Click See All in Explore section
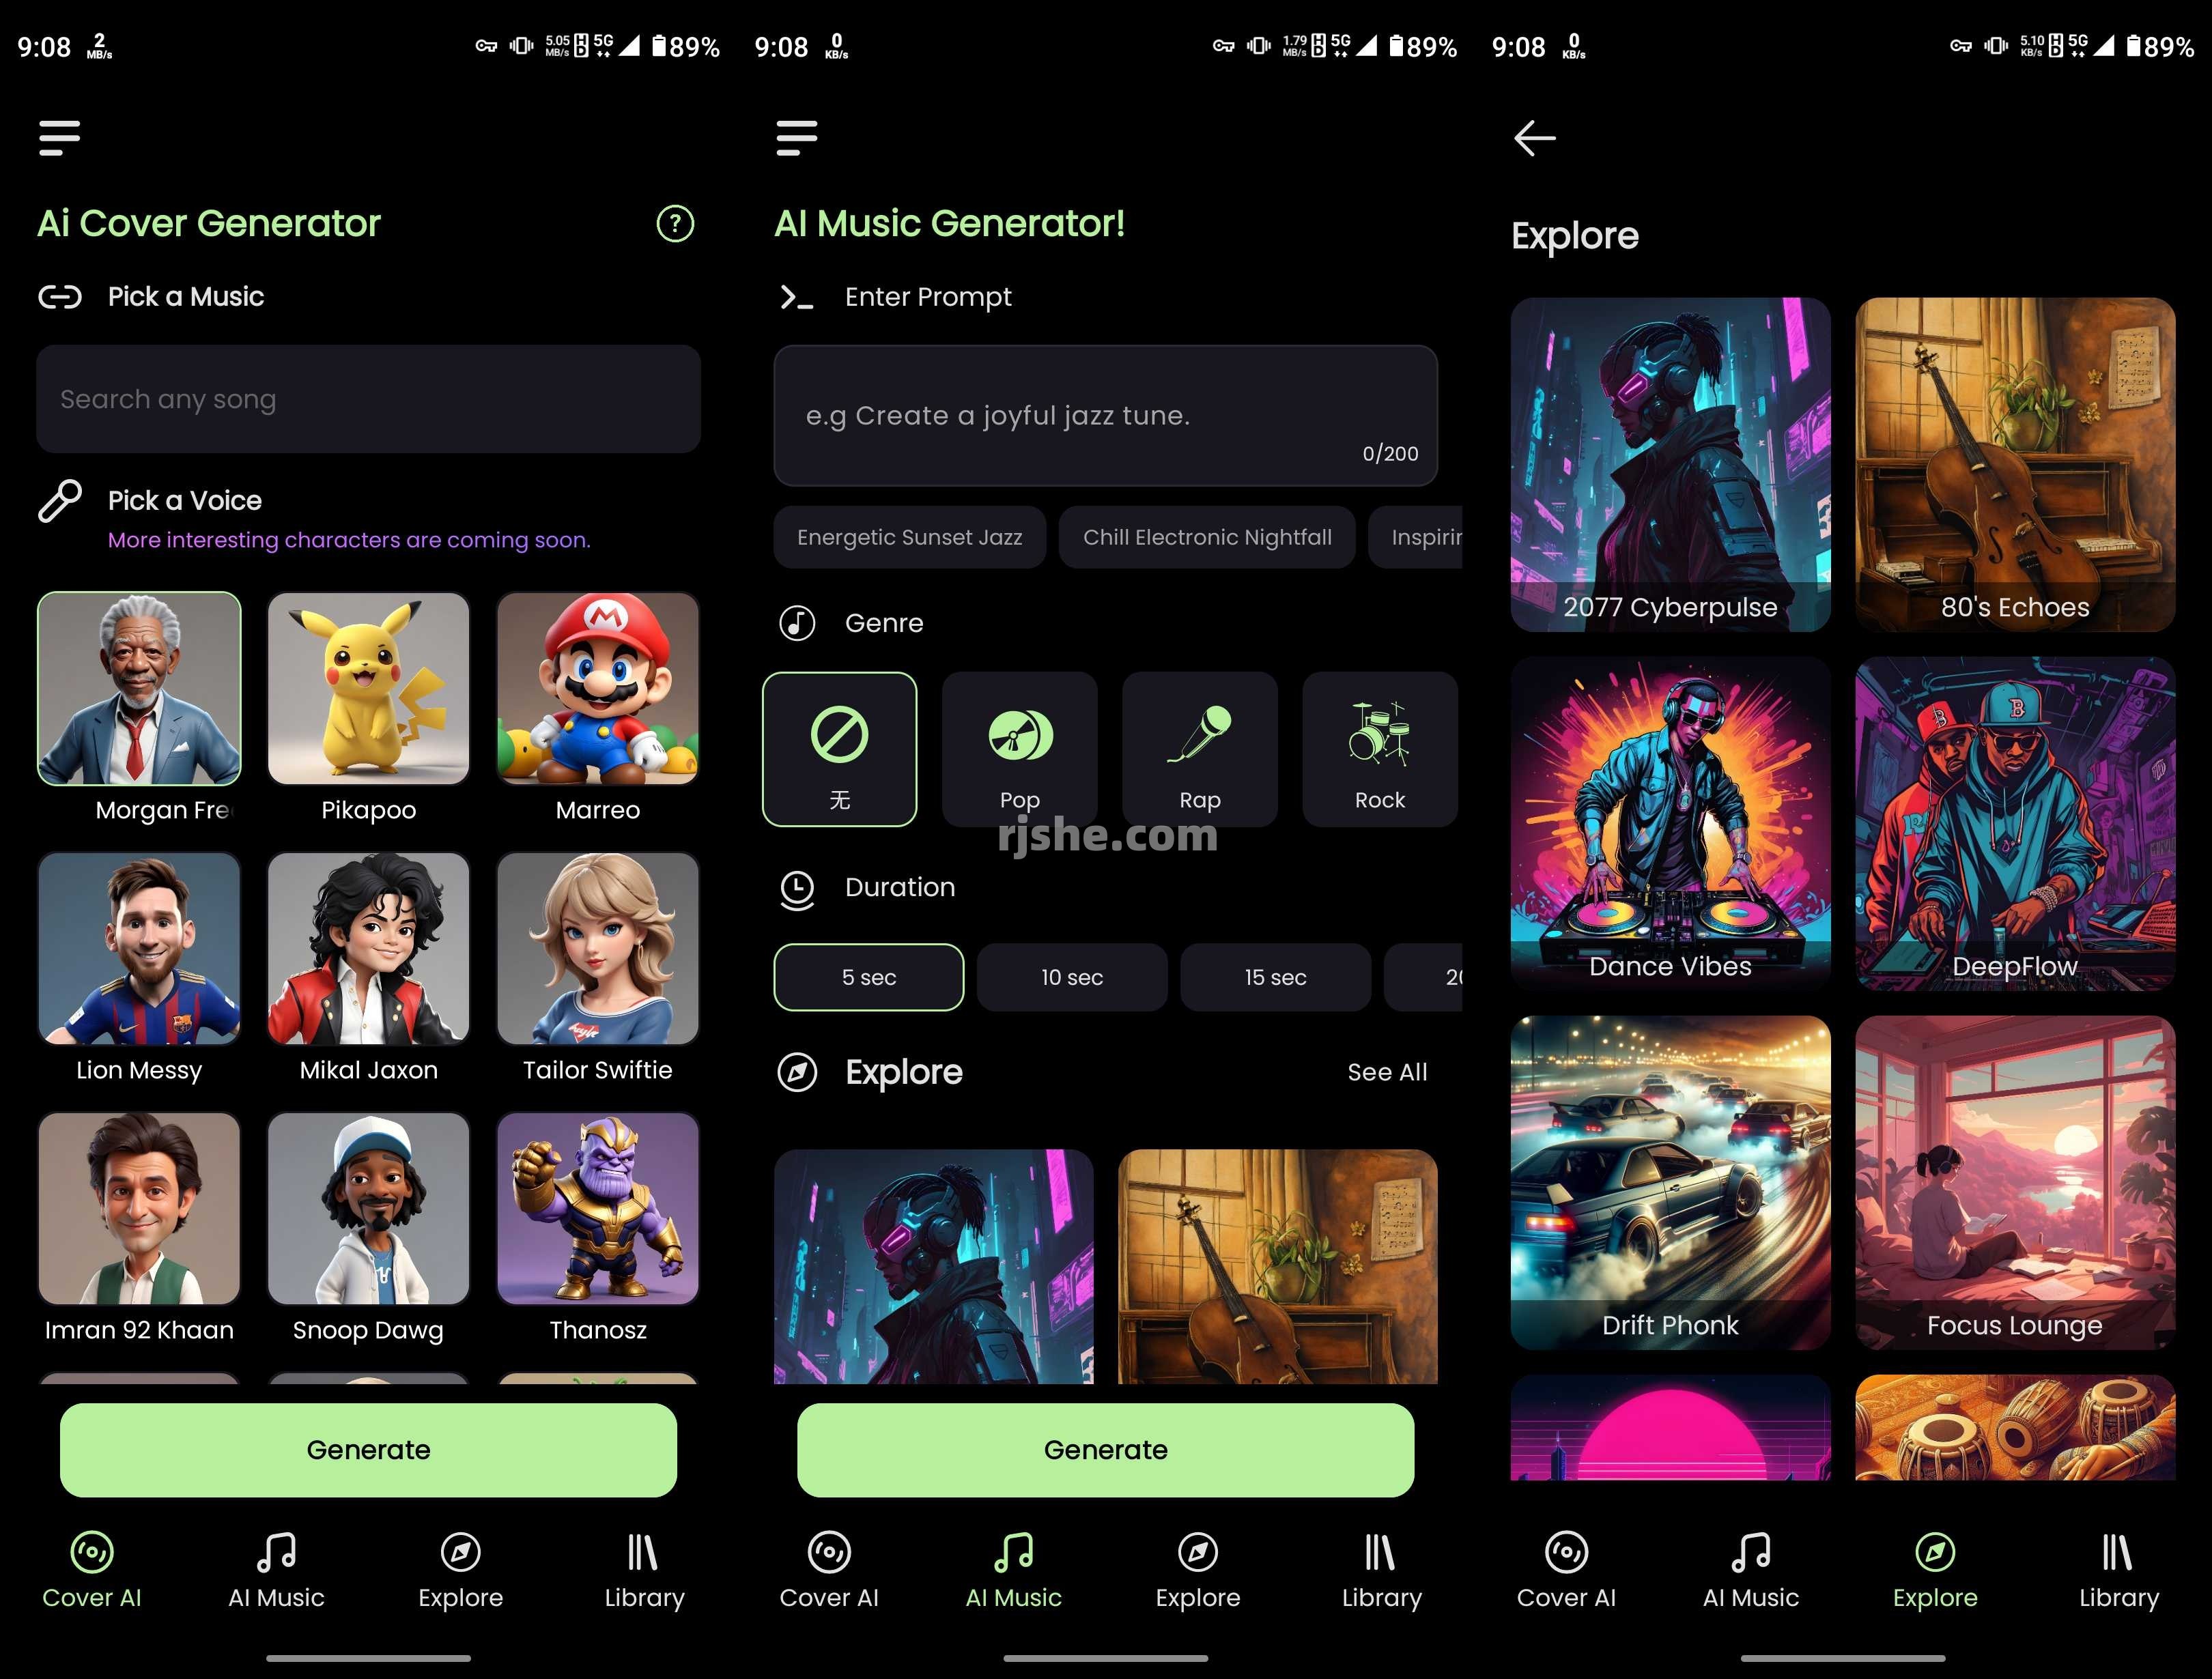The height and width of the screenshot is (1679, 2212). [x=1387, y=1071]
